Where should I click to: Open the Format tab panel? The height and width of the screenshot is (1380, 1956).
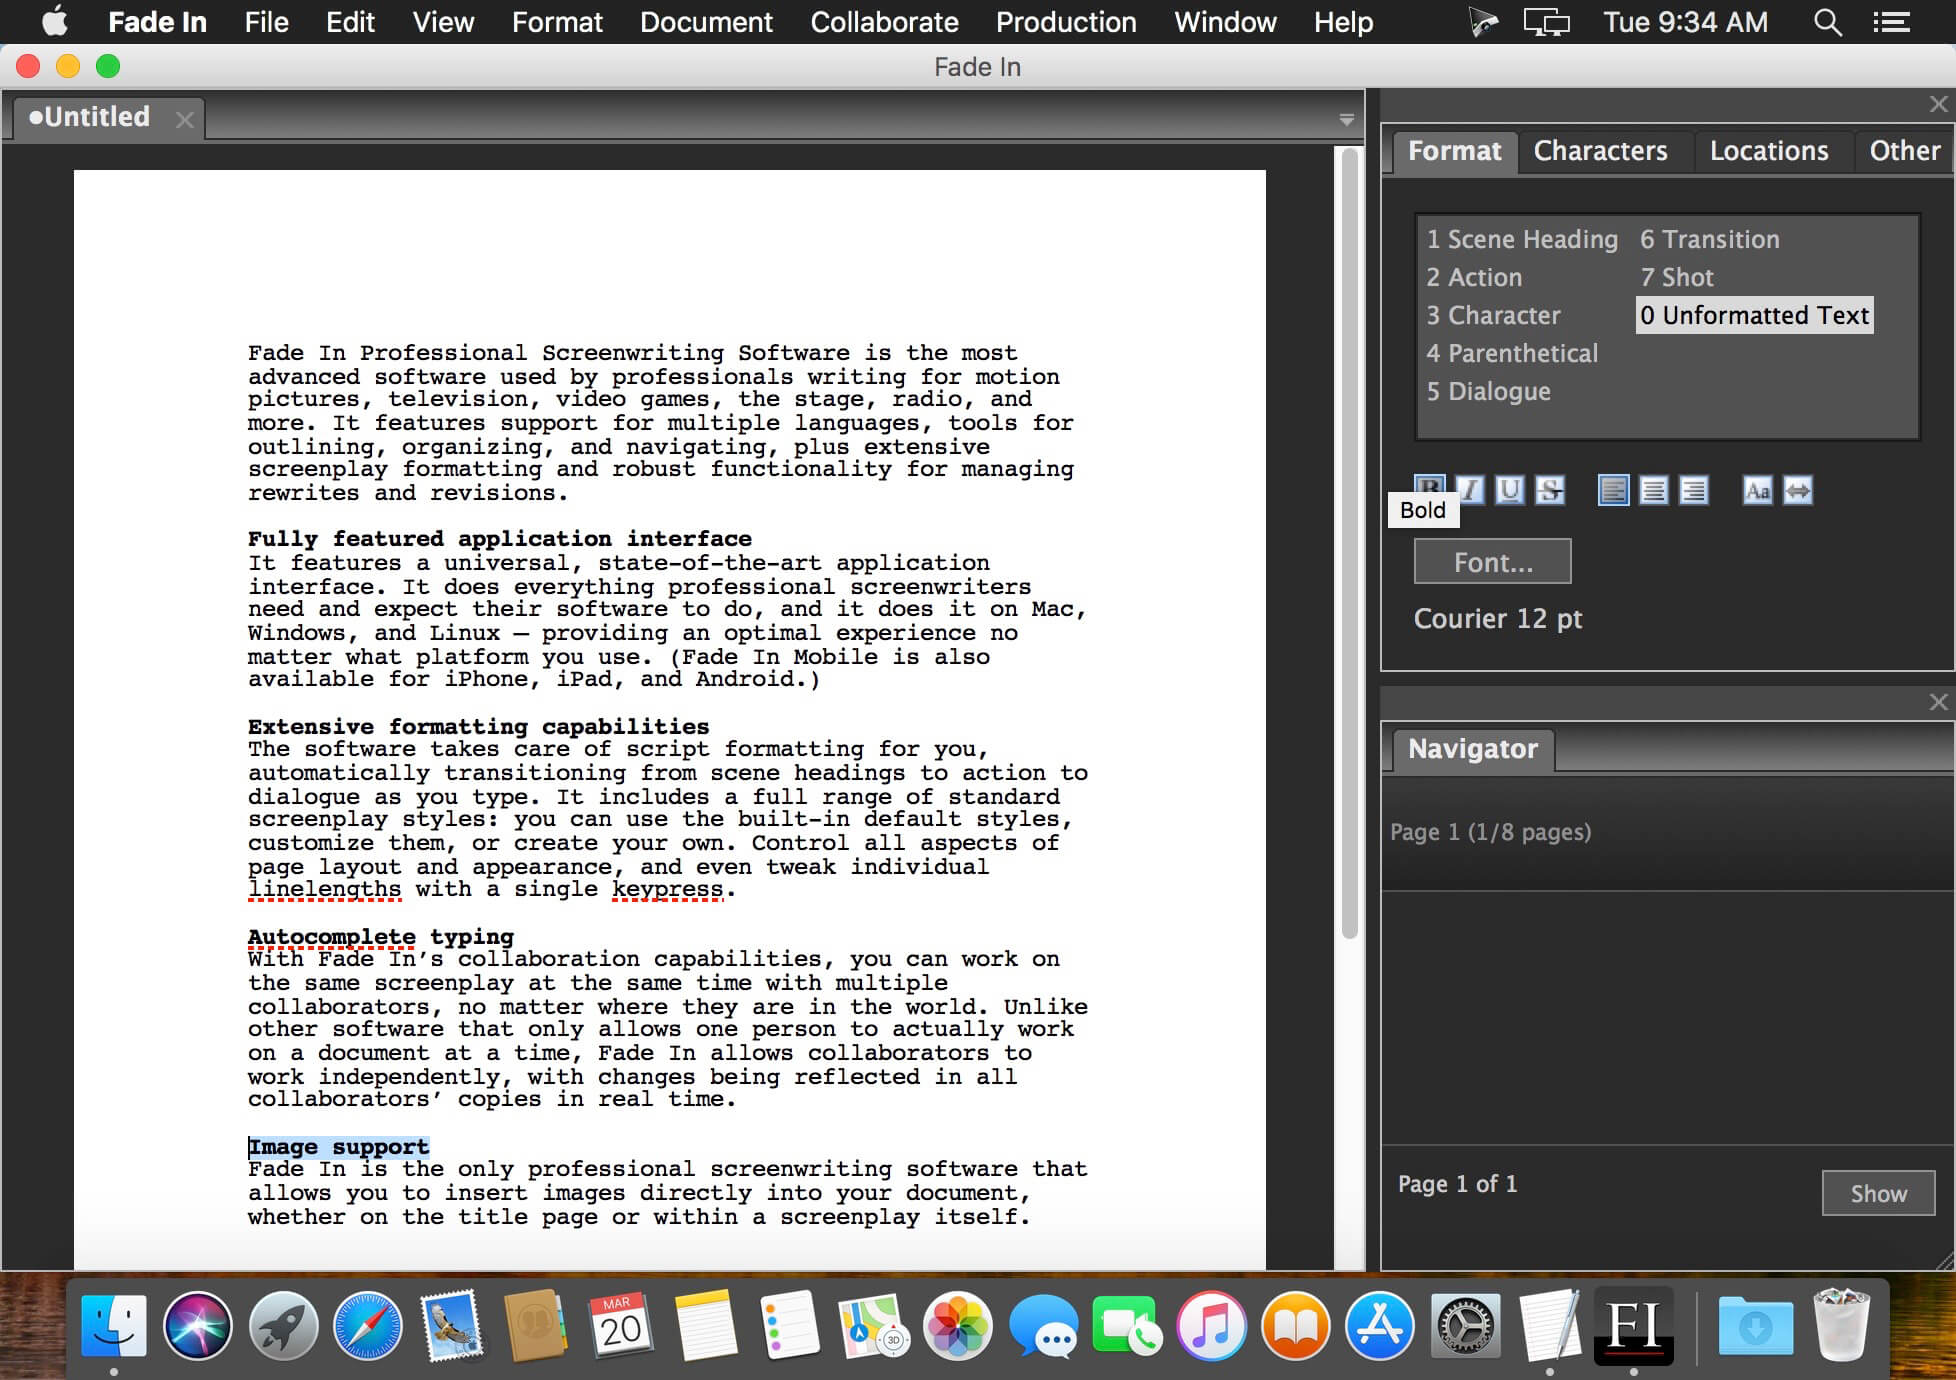click(x=1454, y=149)
